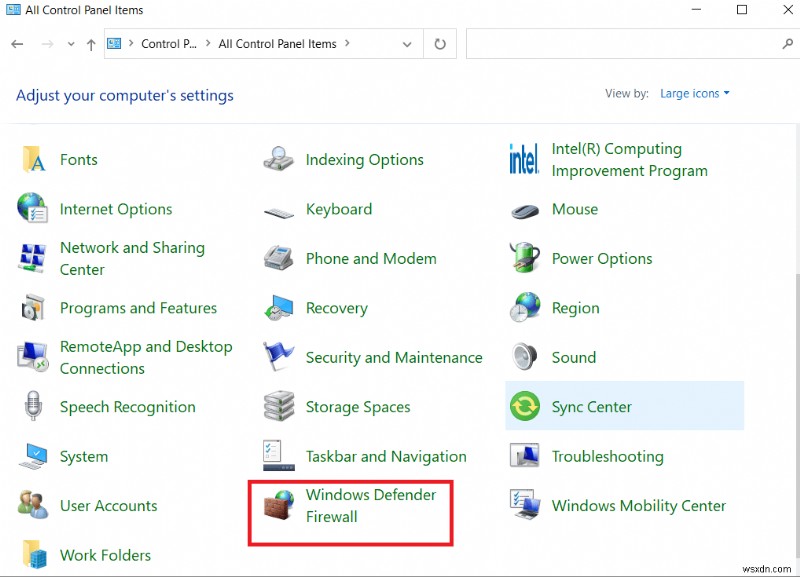Open the User Accounts icon

point(32,505)
